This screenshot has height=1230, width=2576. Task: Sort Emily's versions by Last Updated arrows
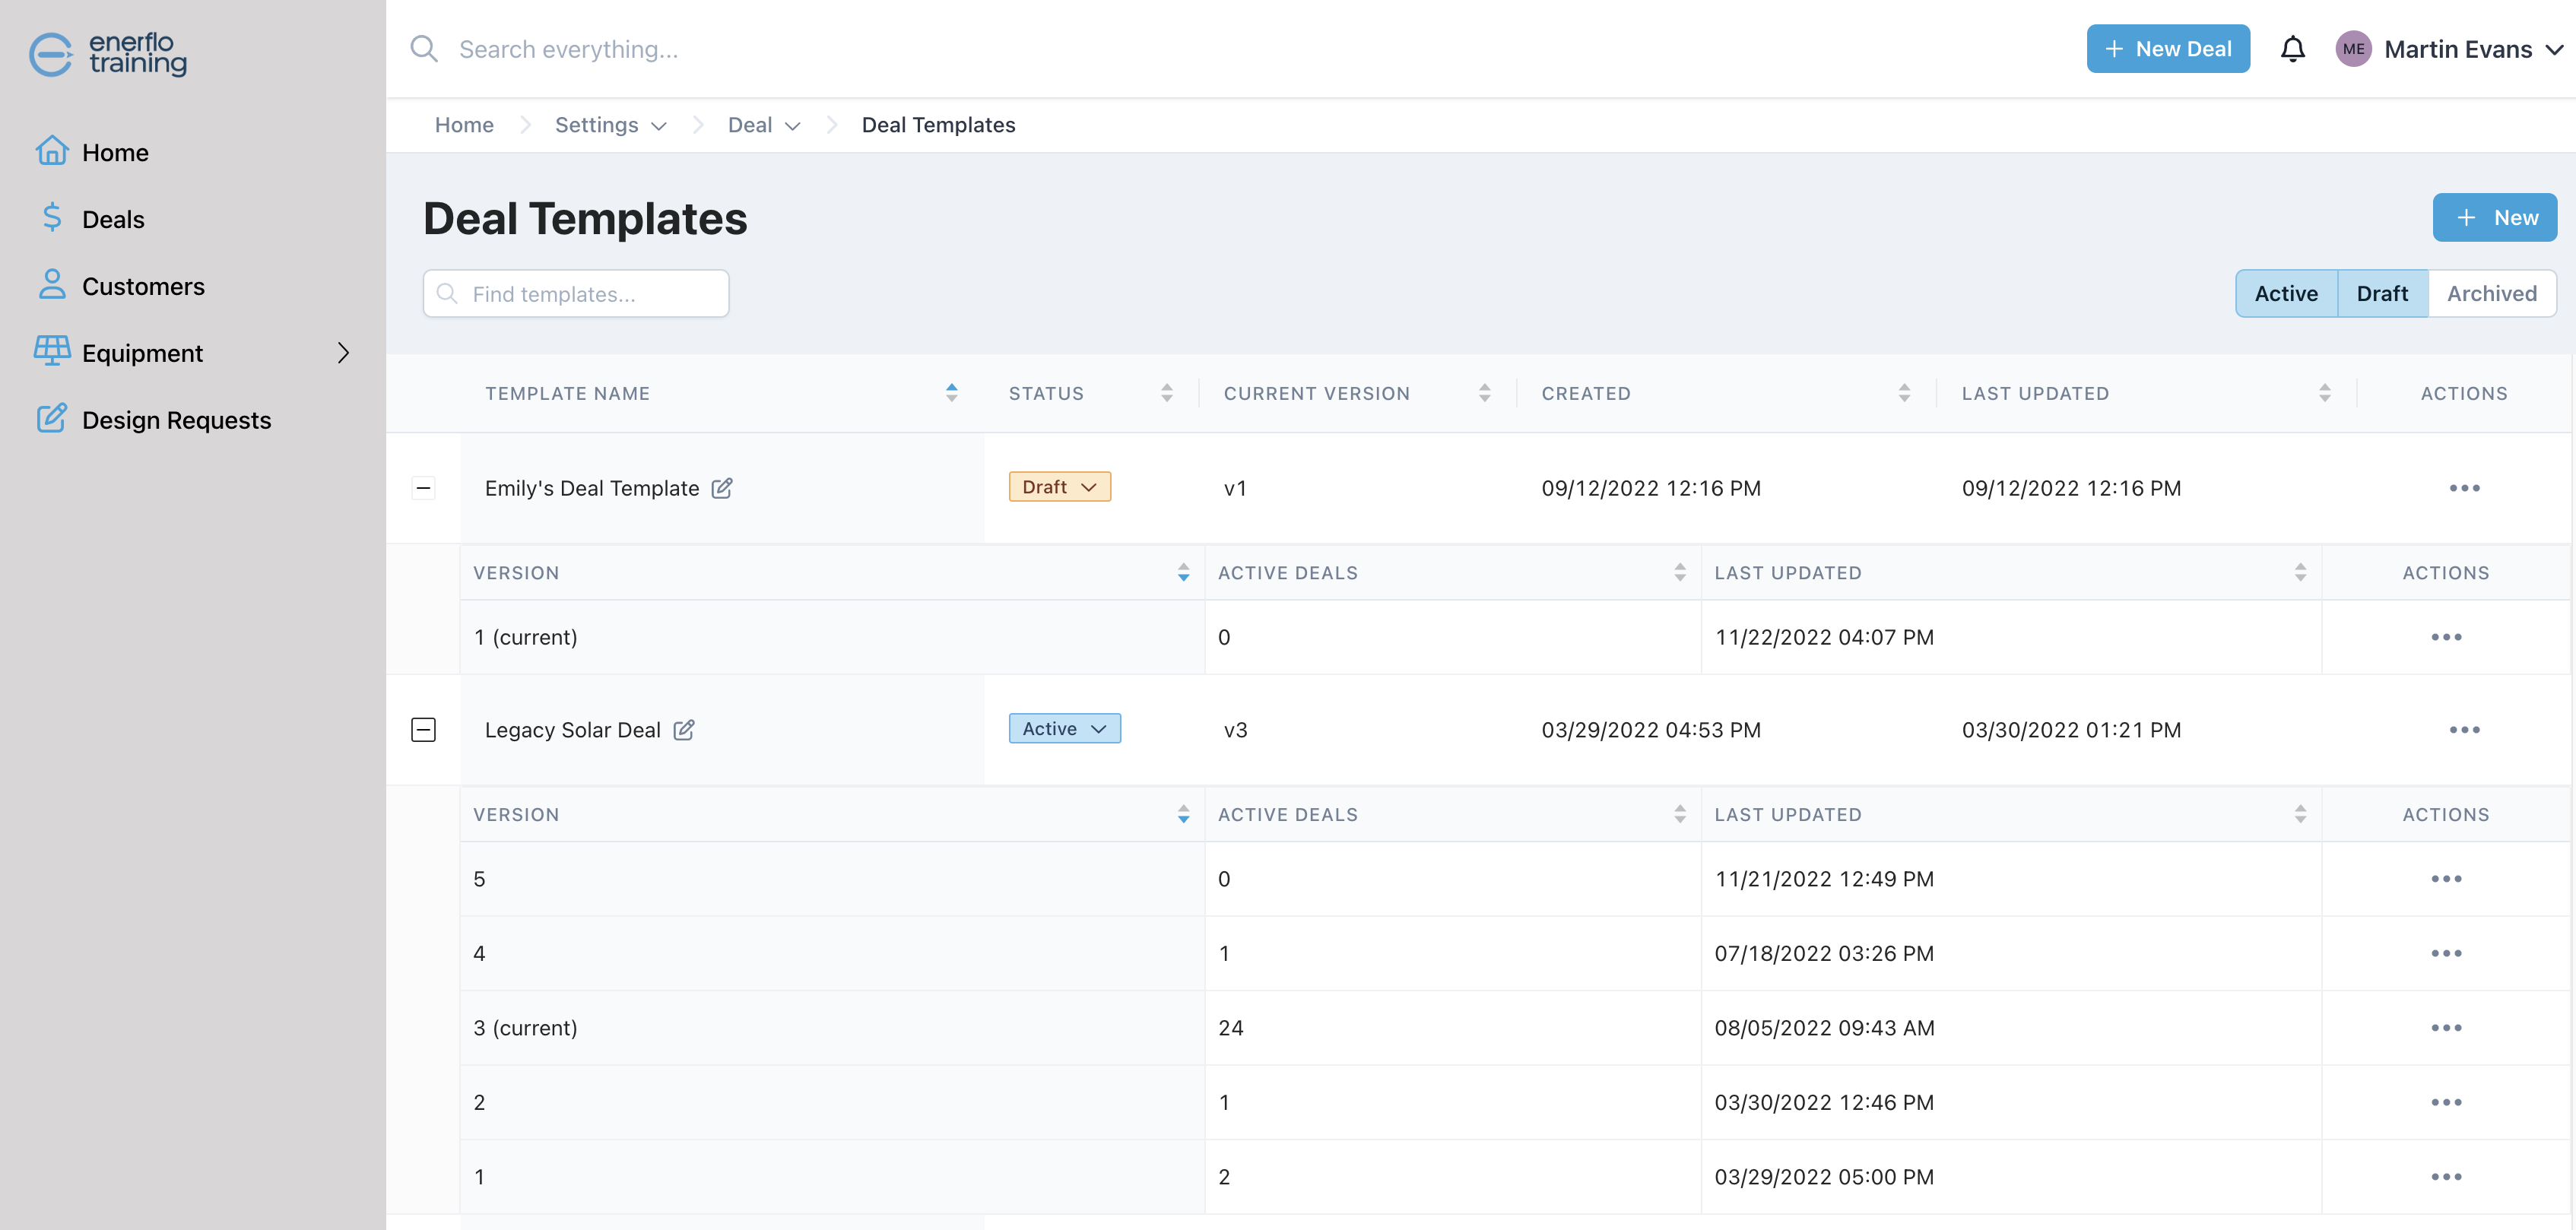coord(2301,572)
